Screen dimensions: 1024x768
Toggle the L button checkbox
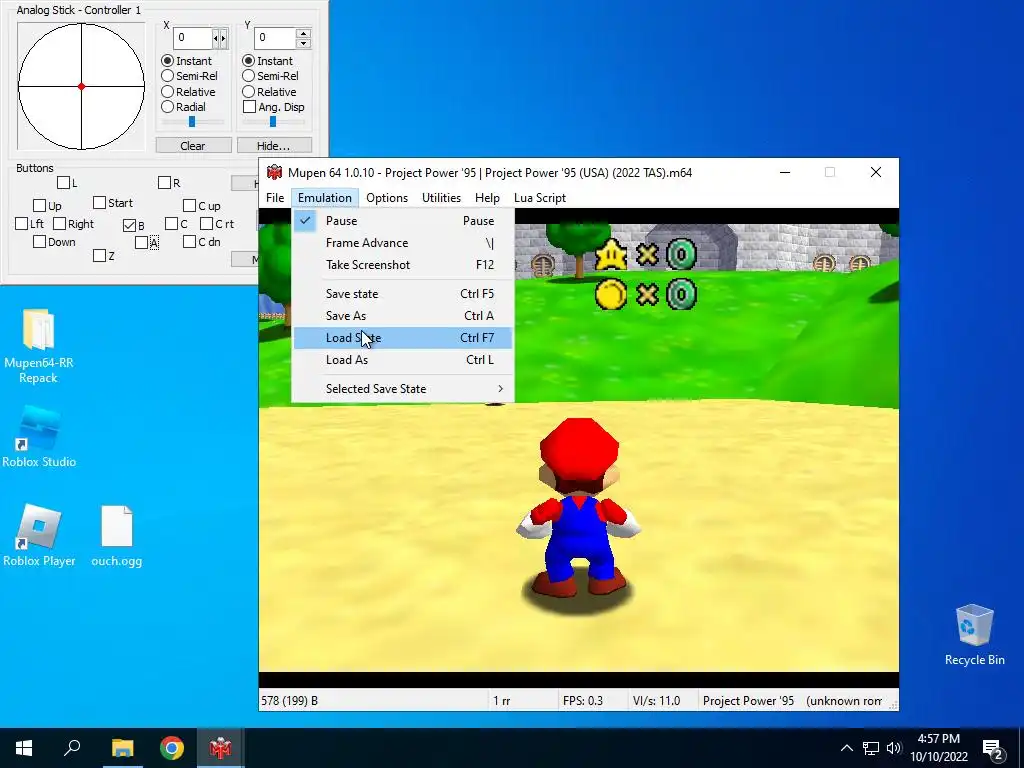(63, 183)
